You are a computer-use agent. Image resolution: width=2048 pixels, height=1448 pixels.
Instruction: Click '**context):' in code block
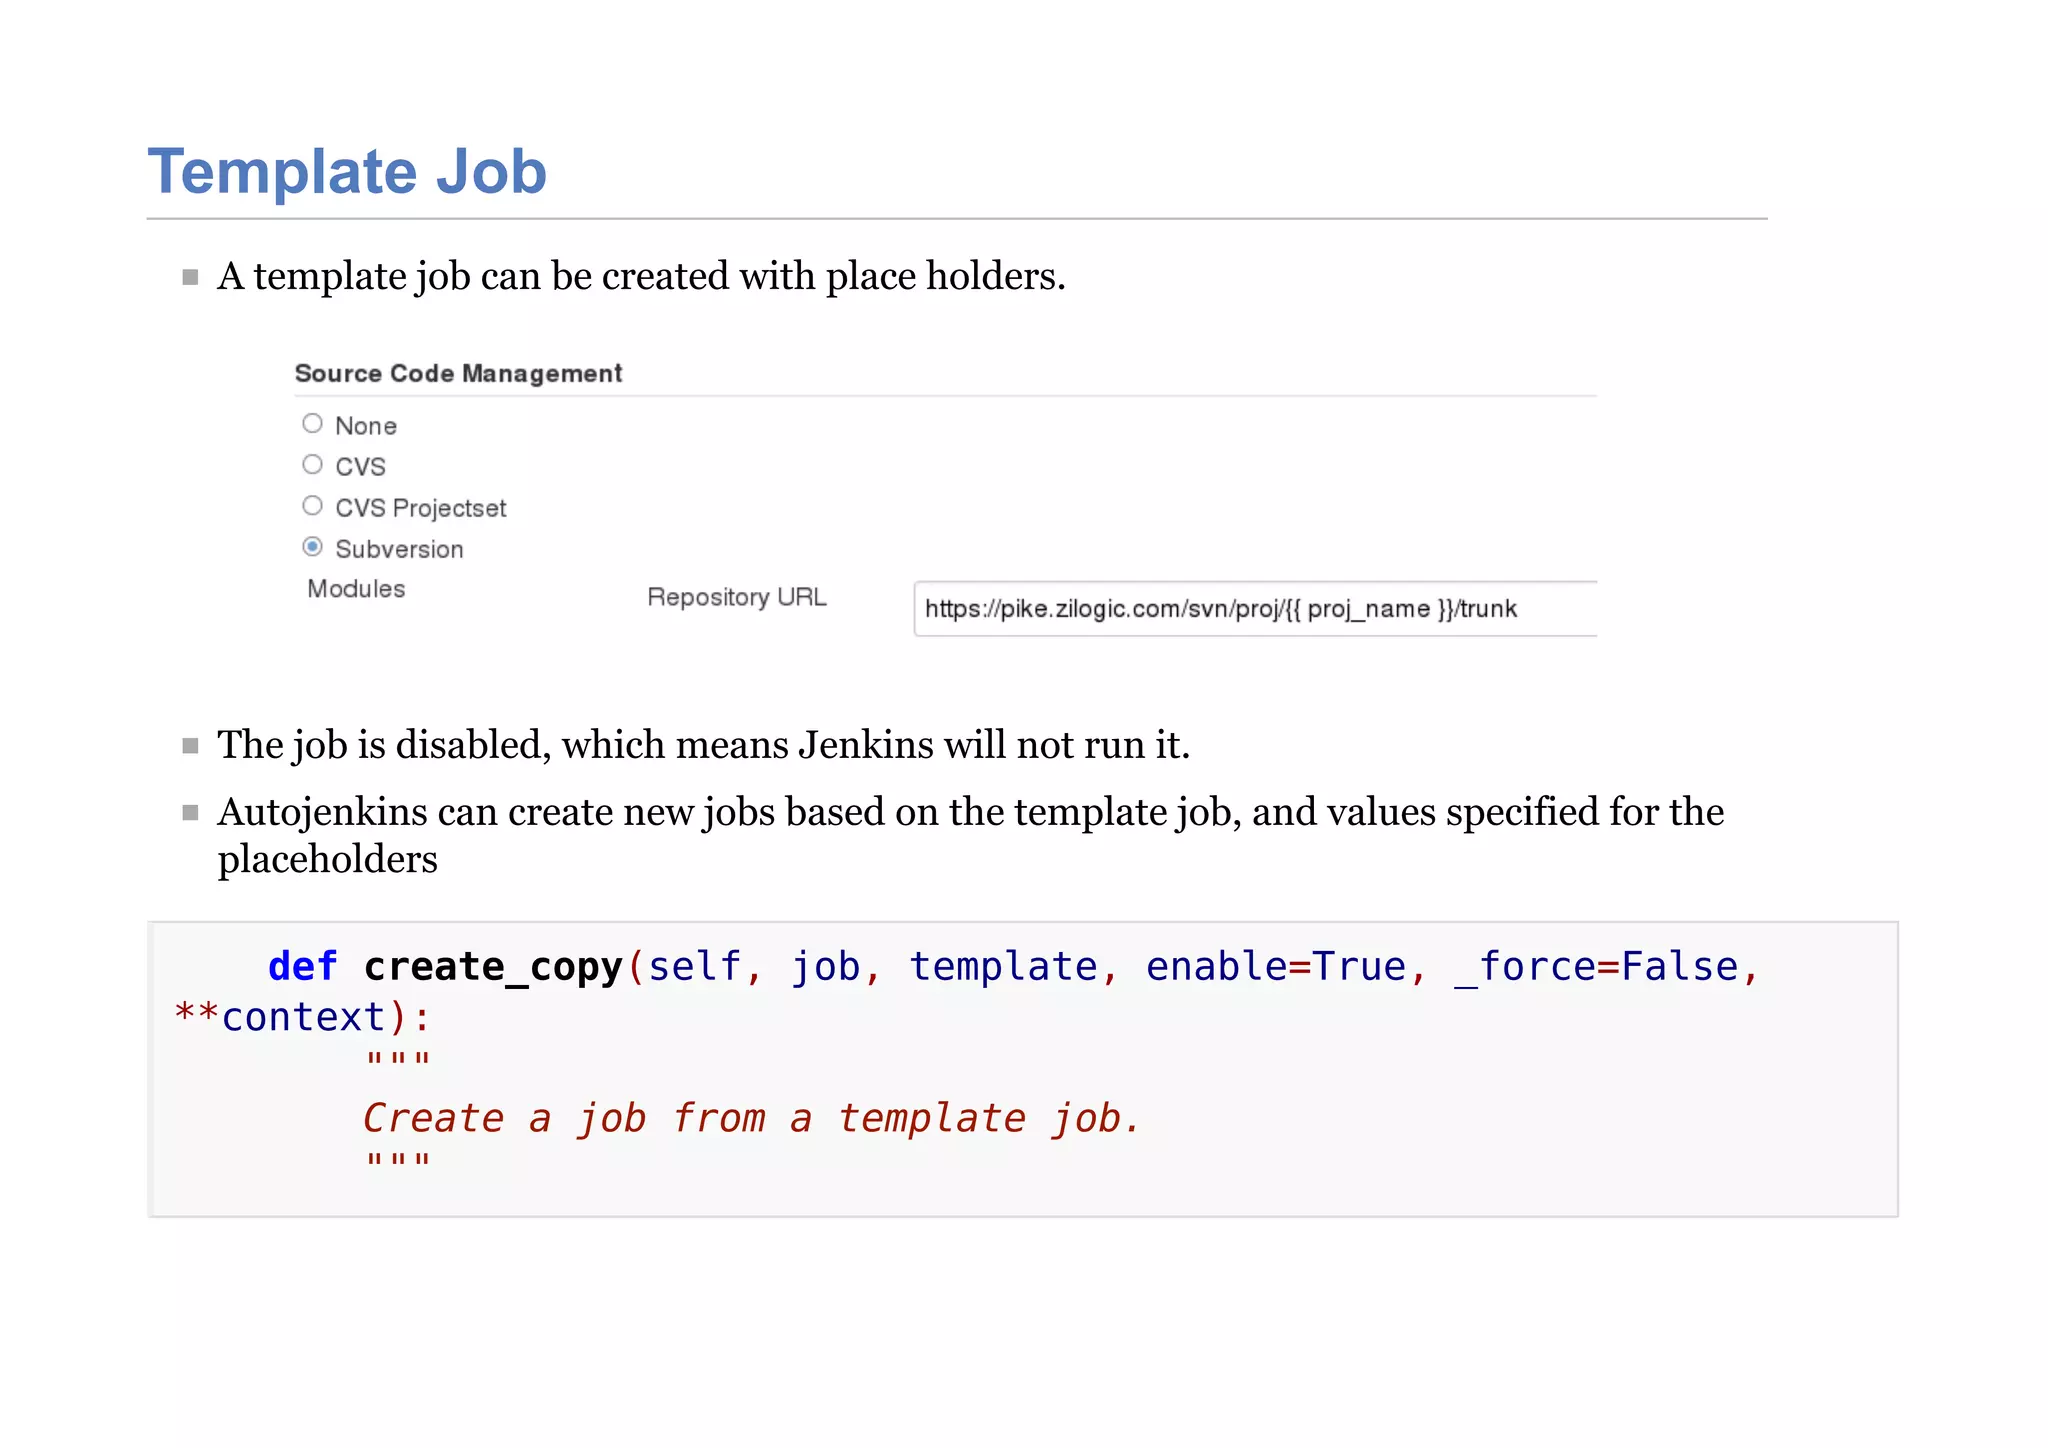(x=303, y=1017)
